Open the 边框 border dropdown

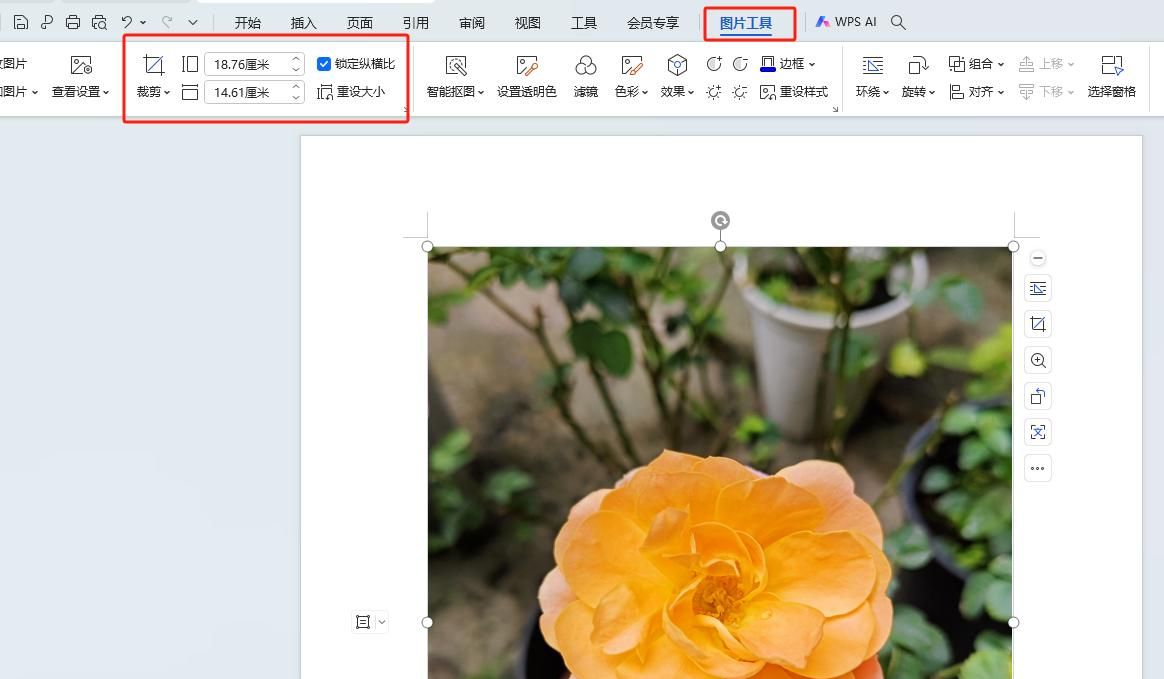pos(788,64)
